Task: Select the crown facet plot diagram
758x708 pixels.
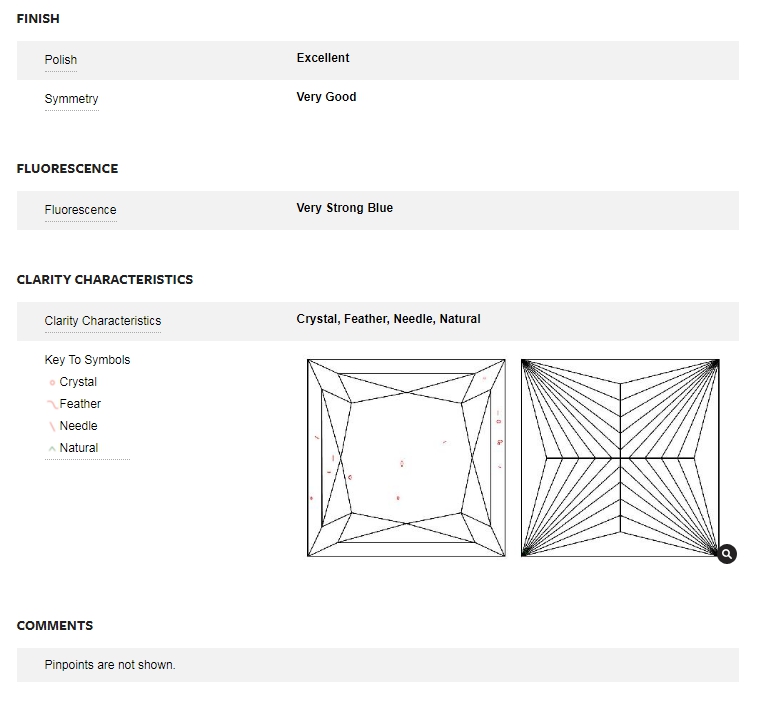Action: [x=406, y=457]
